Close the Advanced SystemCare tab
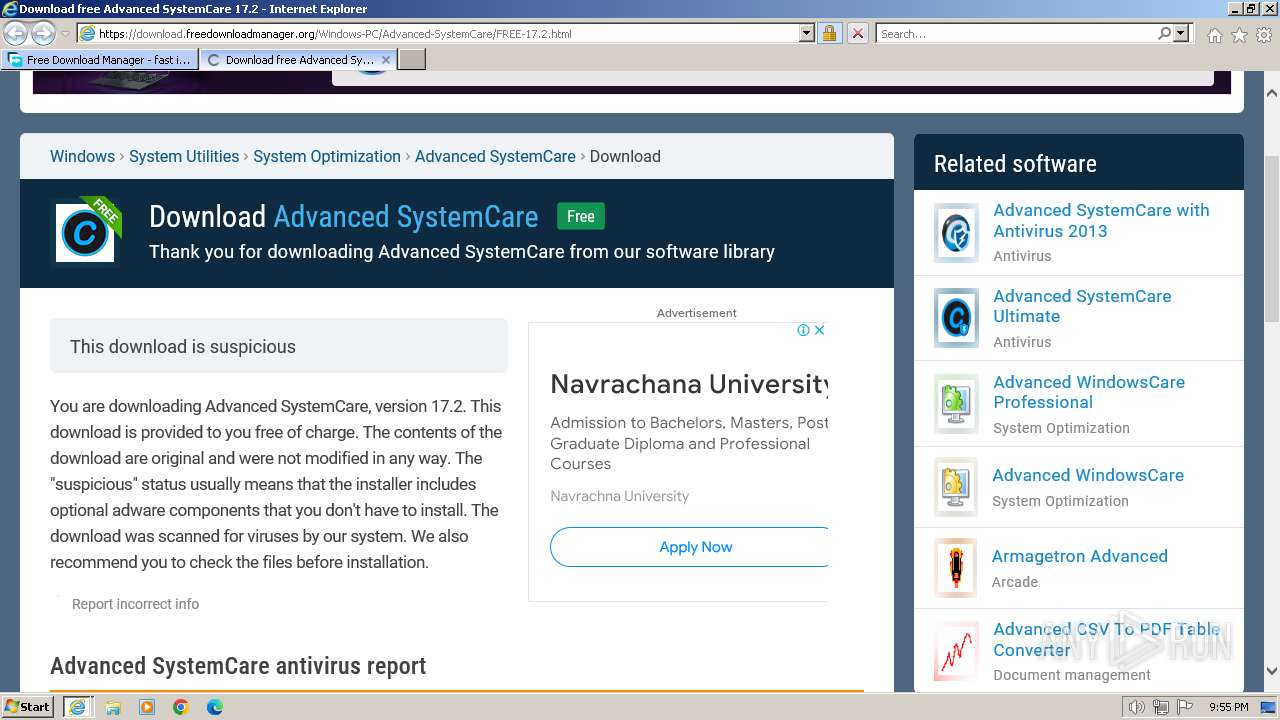The image size is (1280, 720). click(x=386, y=60)
